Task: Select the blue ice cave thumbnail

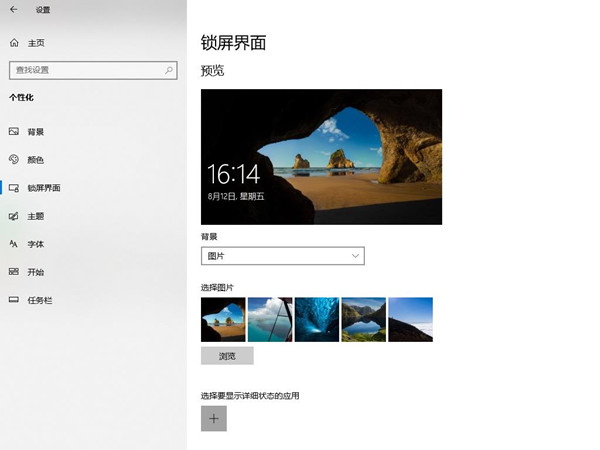Action: [317, 320]
